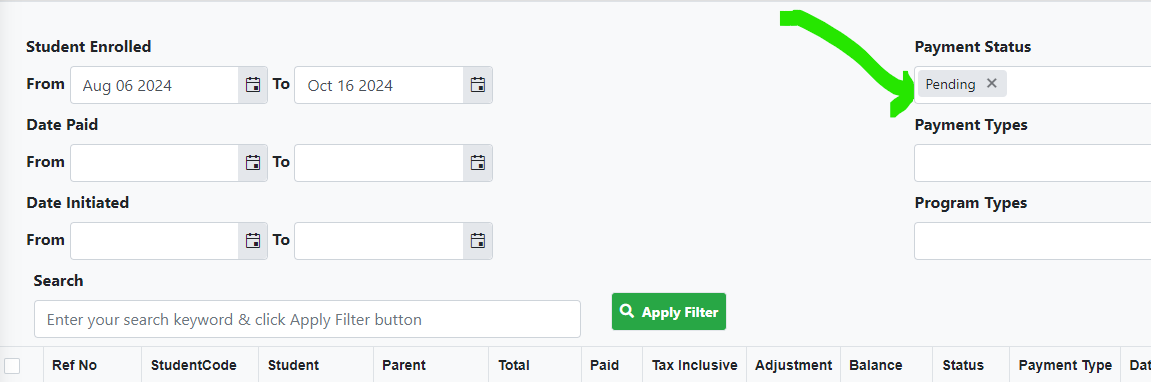The height and width of the screenshot is (382, 1151).
Task: Open calendar for Date Paid To field
Action: pyautogui.click(x=478, y=163)
